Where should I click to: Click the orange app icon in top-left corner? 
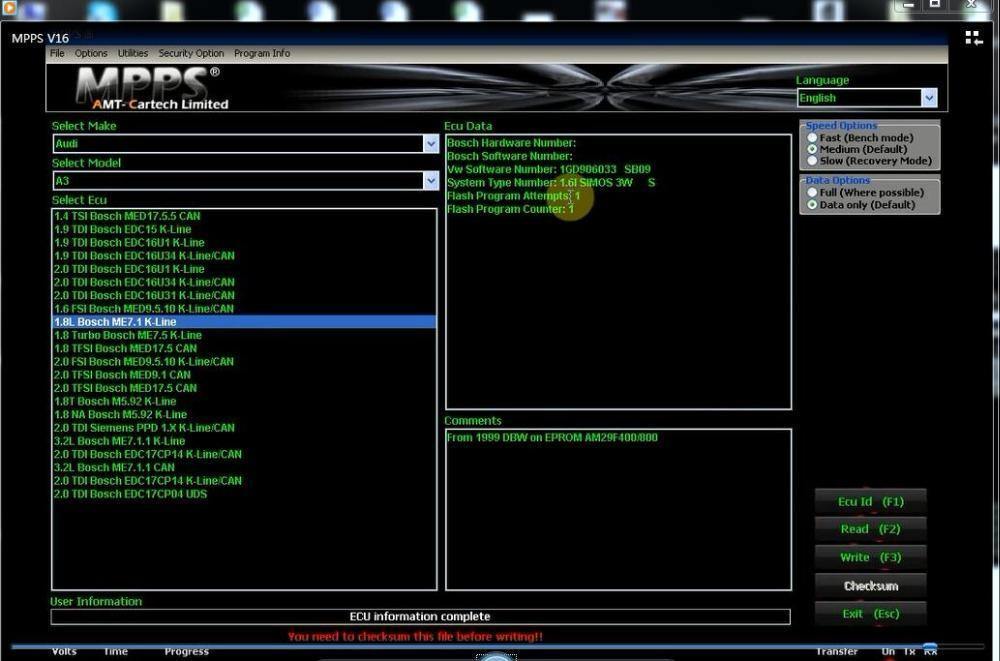[9, 8]
